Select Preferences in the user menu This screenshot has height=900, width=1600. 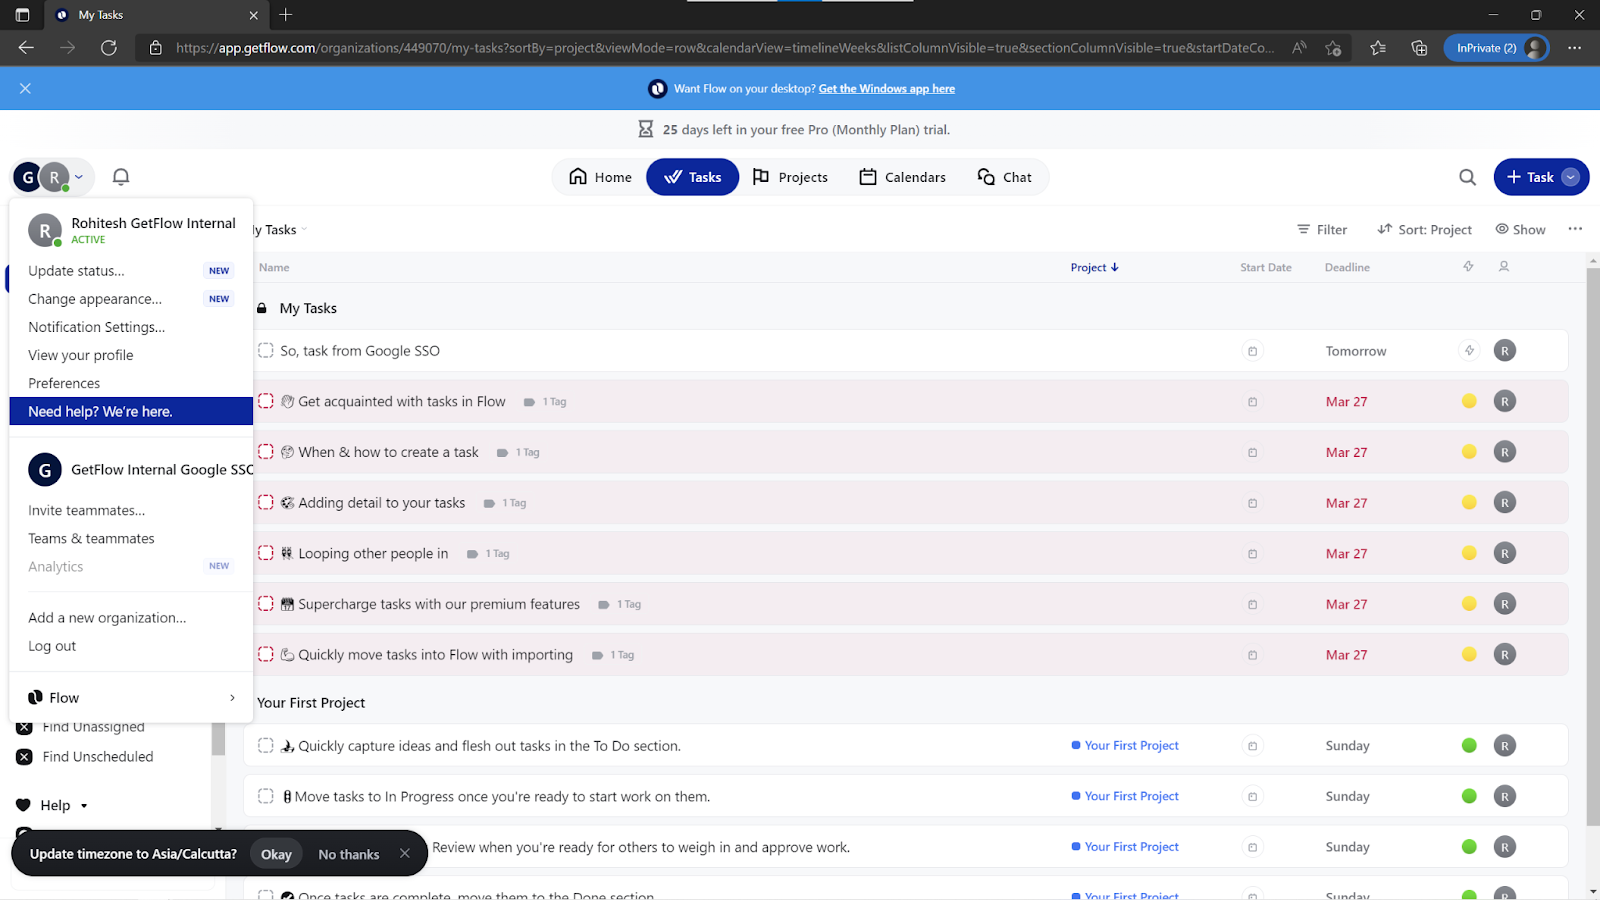[64, 383]
